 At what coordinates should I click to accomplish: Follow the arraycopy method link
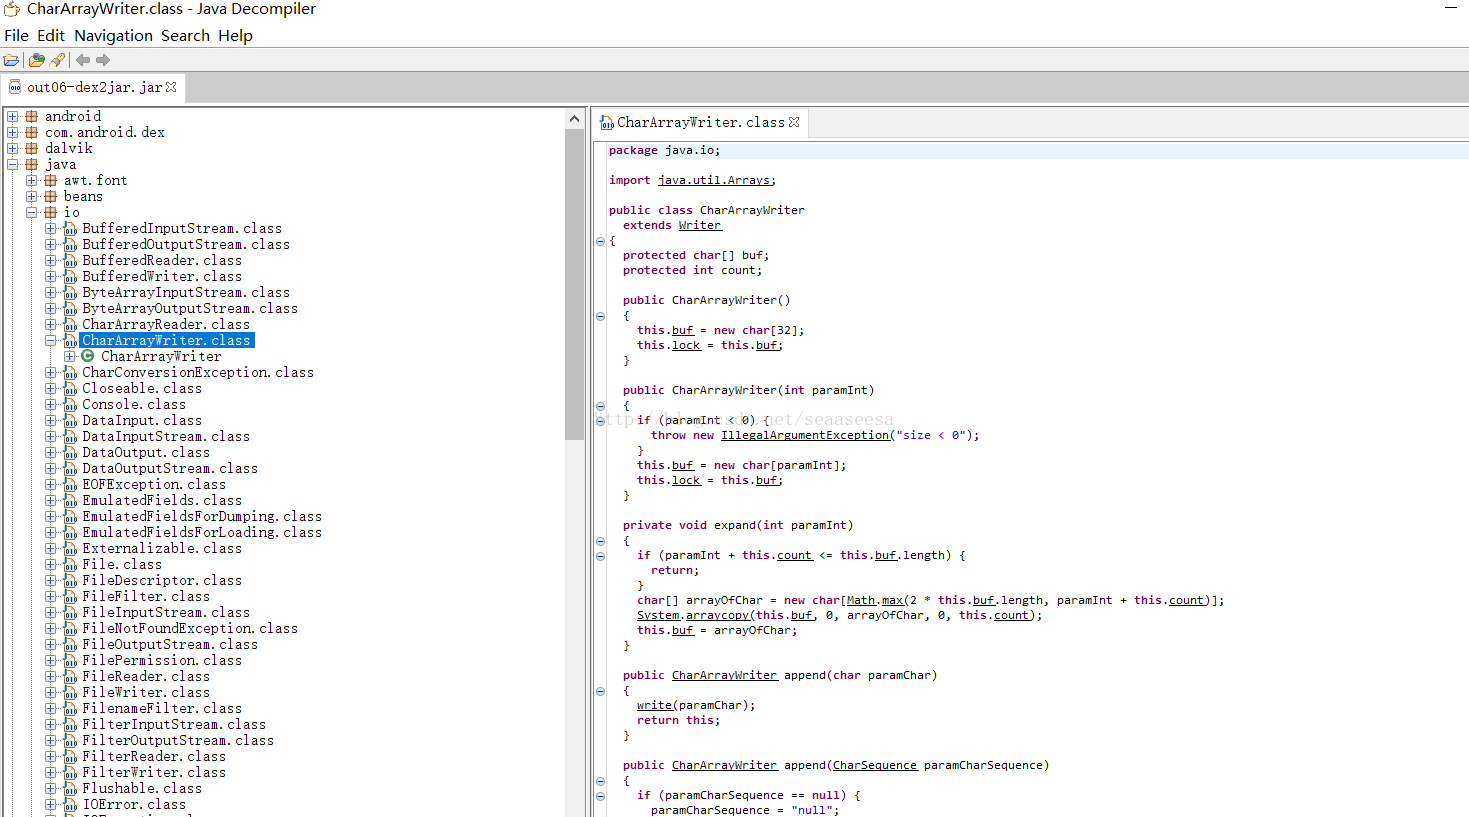[x=717, y=615]
